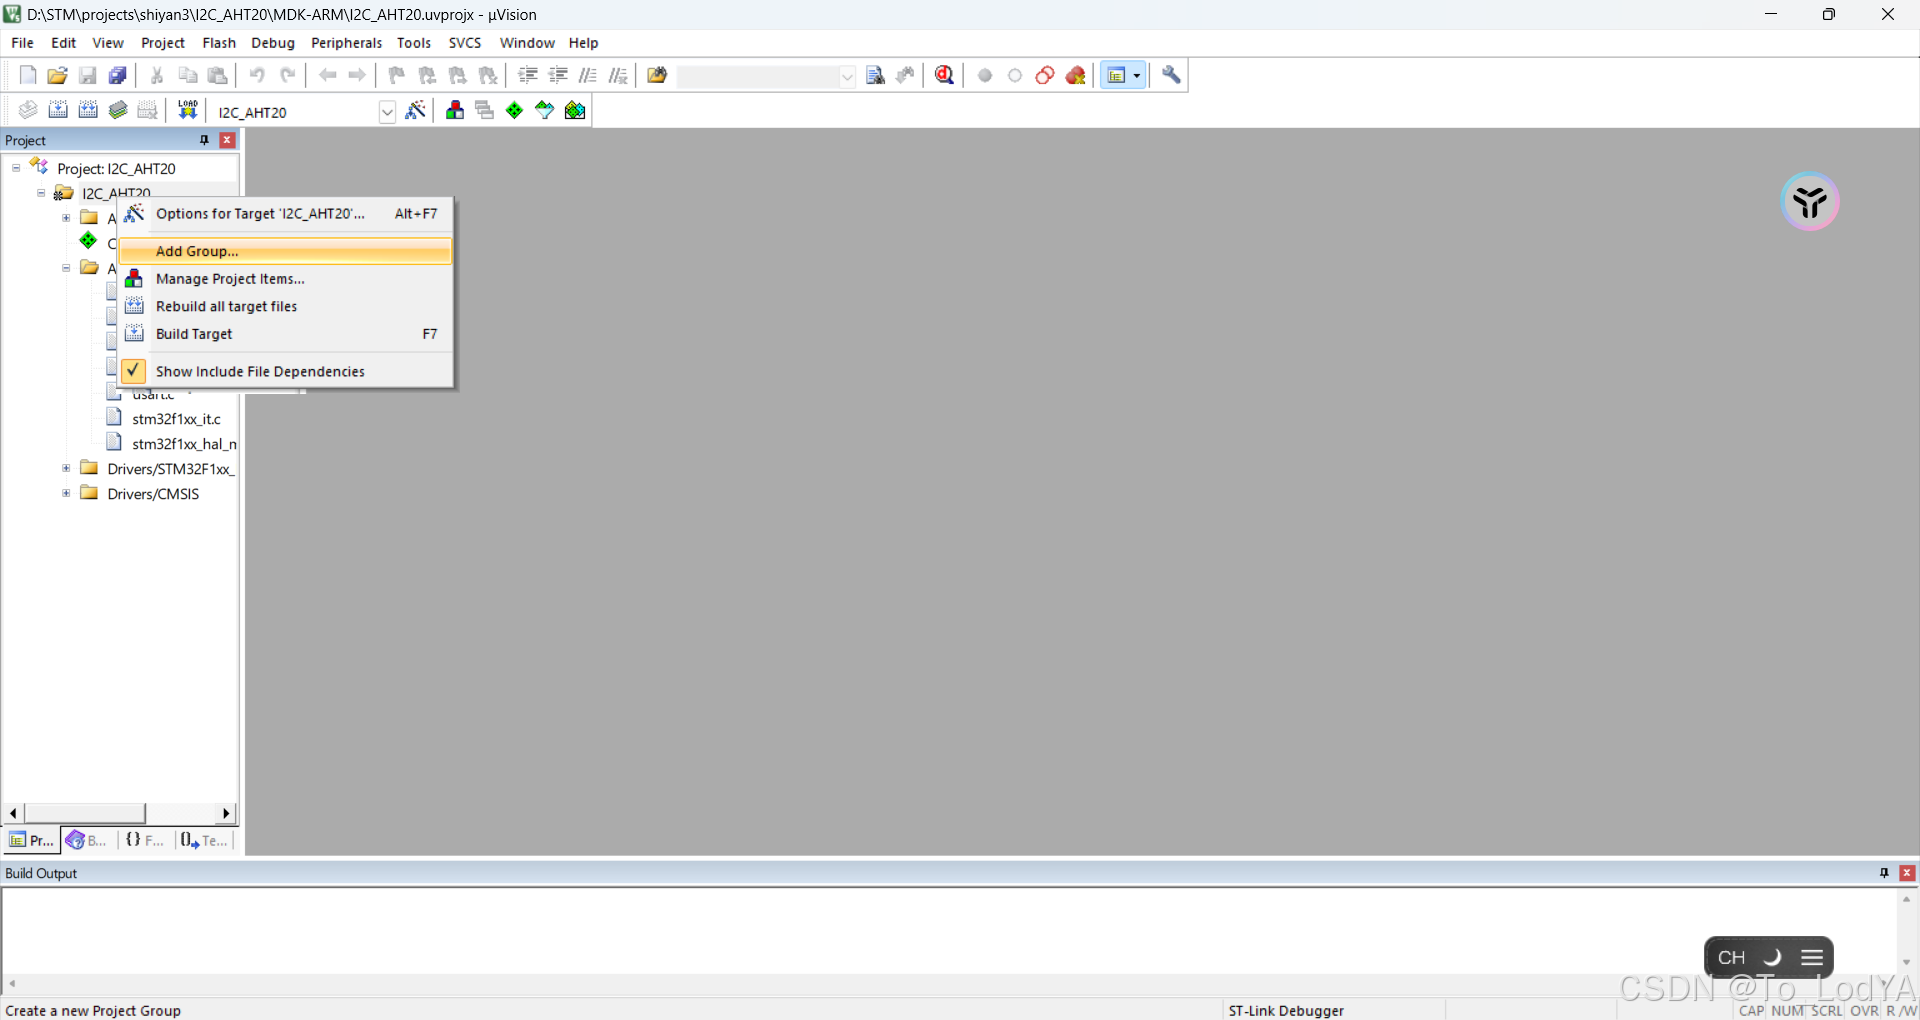This screenshot has height=1020, width=1920.
Task: Open the find text combo box dropdown
Action: tap(847, 76)
